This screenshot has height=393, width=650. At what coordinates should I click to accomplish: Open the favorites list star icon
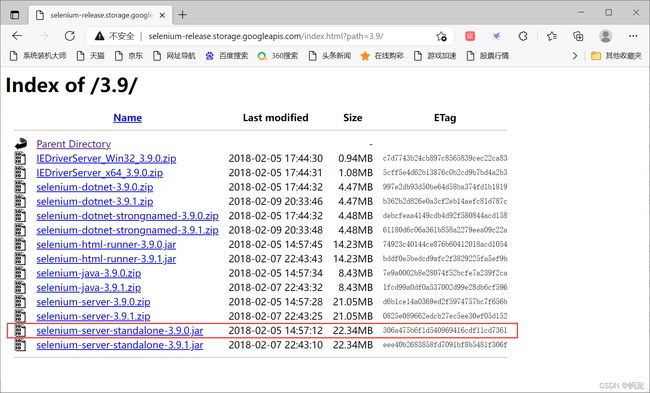(551, 36)
